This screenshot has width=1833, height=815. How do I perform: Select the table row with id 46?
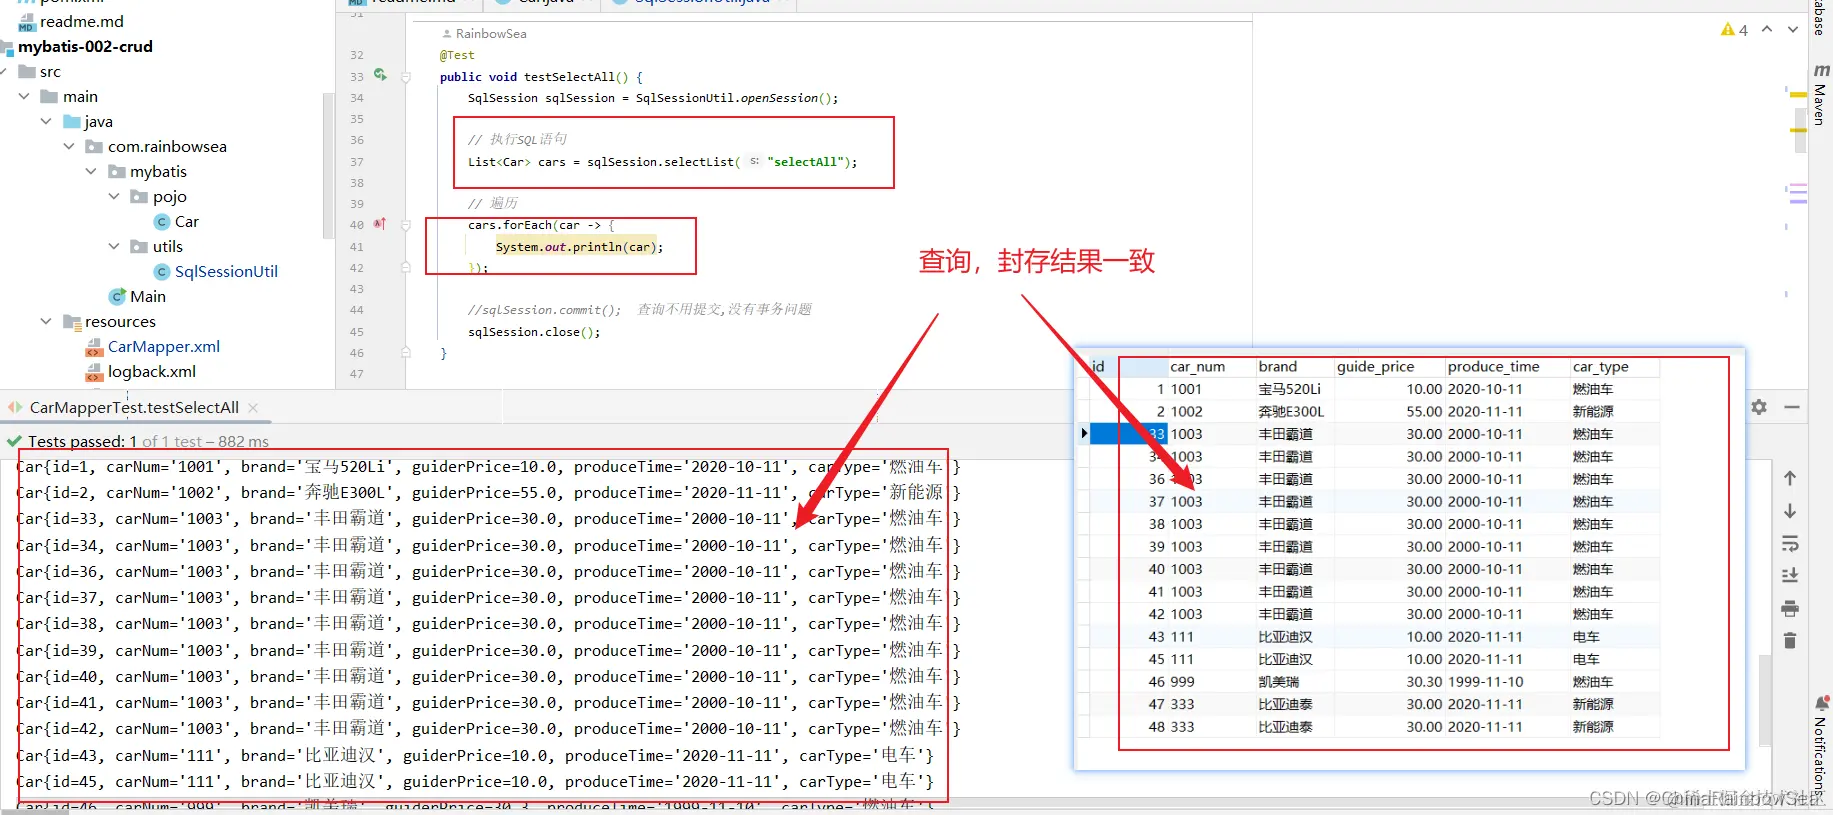[x=1375, y=681]
